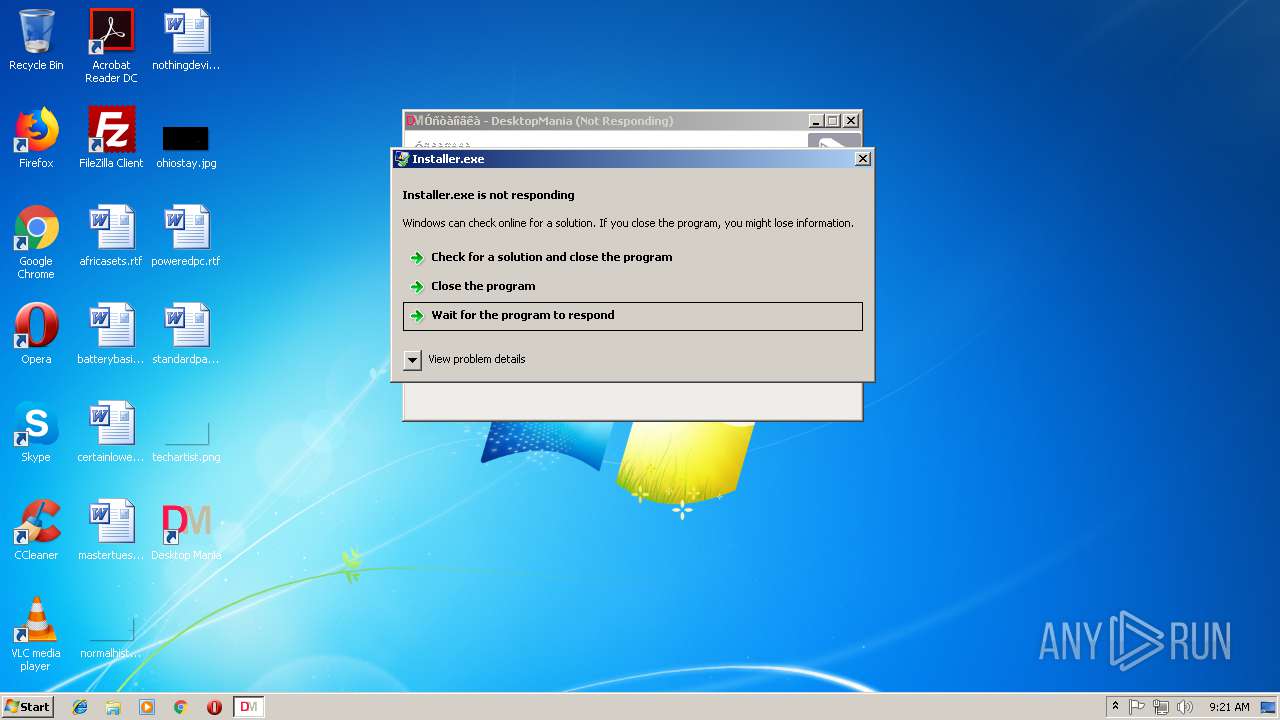Viewport: 1280px width, 720px height.
Task: Open the Start menu
Action: pos(28,707)
